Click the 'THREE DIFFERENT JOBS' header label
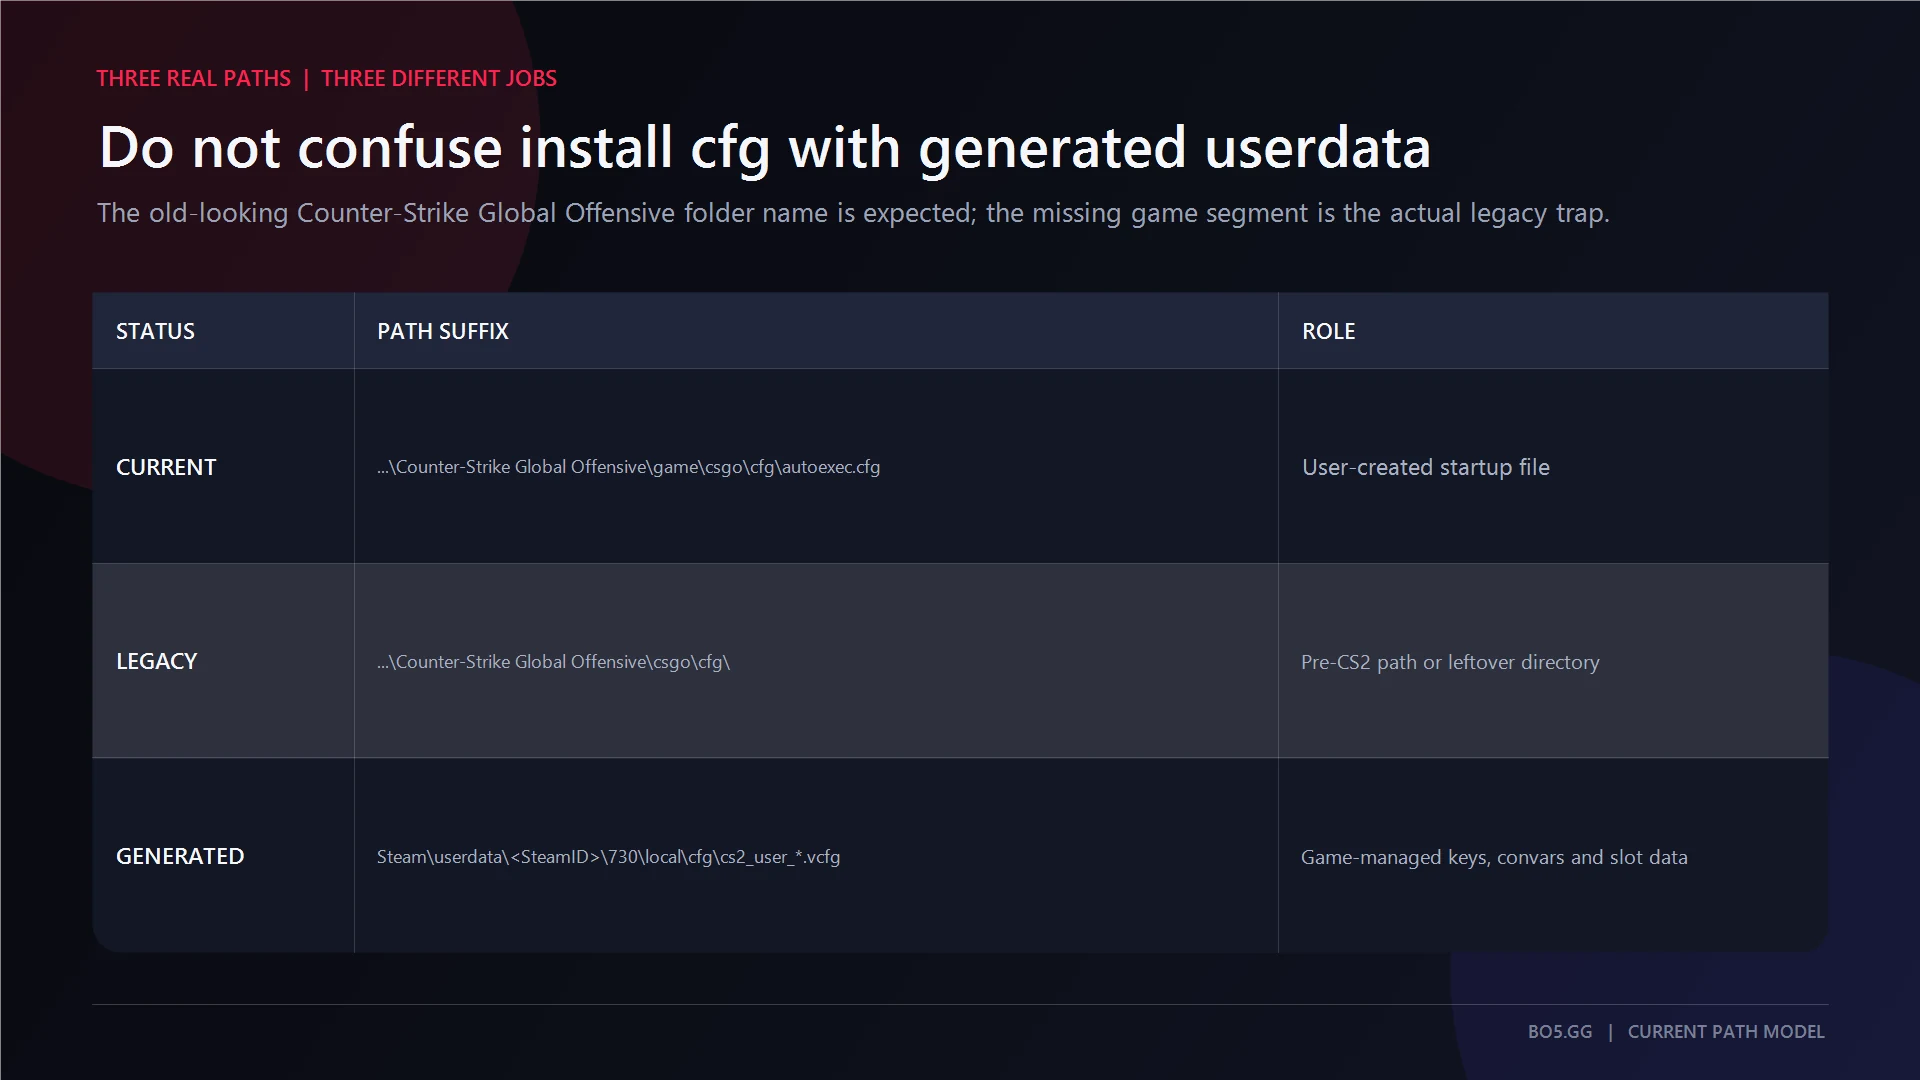The image size is (1920, 1080). (439, 78)
